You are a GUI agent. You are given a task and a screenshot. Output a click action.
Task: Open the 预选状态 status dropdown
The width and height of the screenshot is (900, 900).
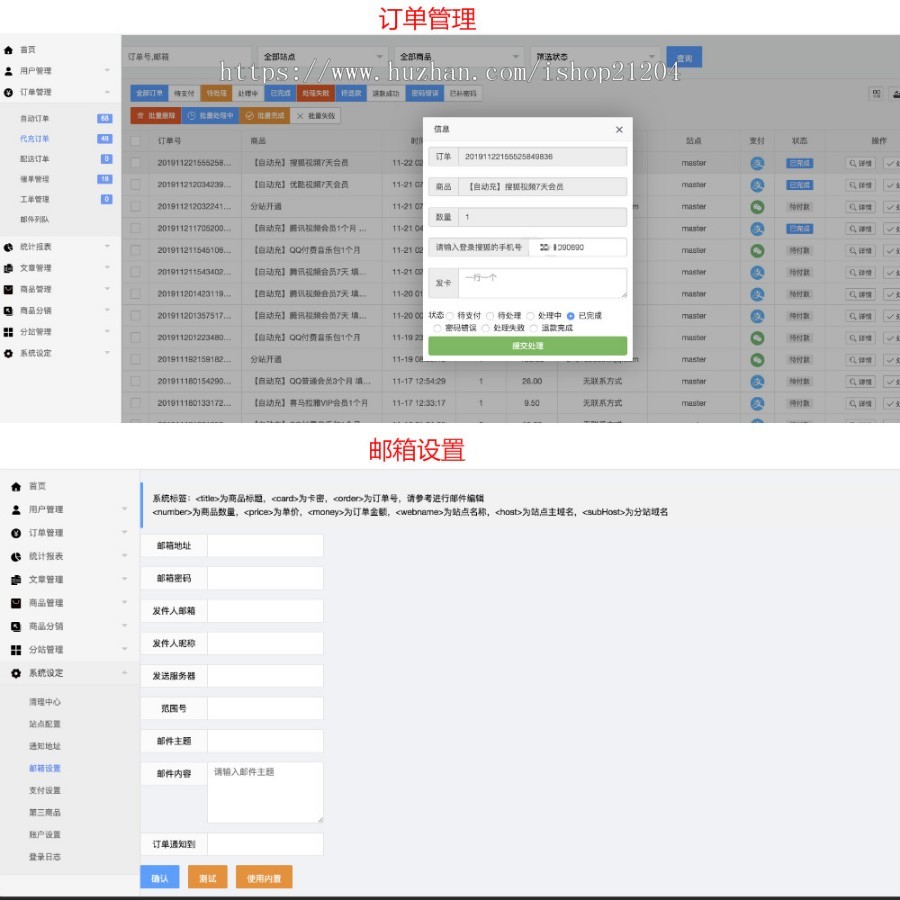[x=595, y=57]
